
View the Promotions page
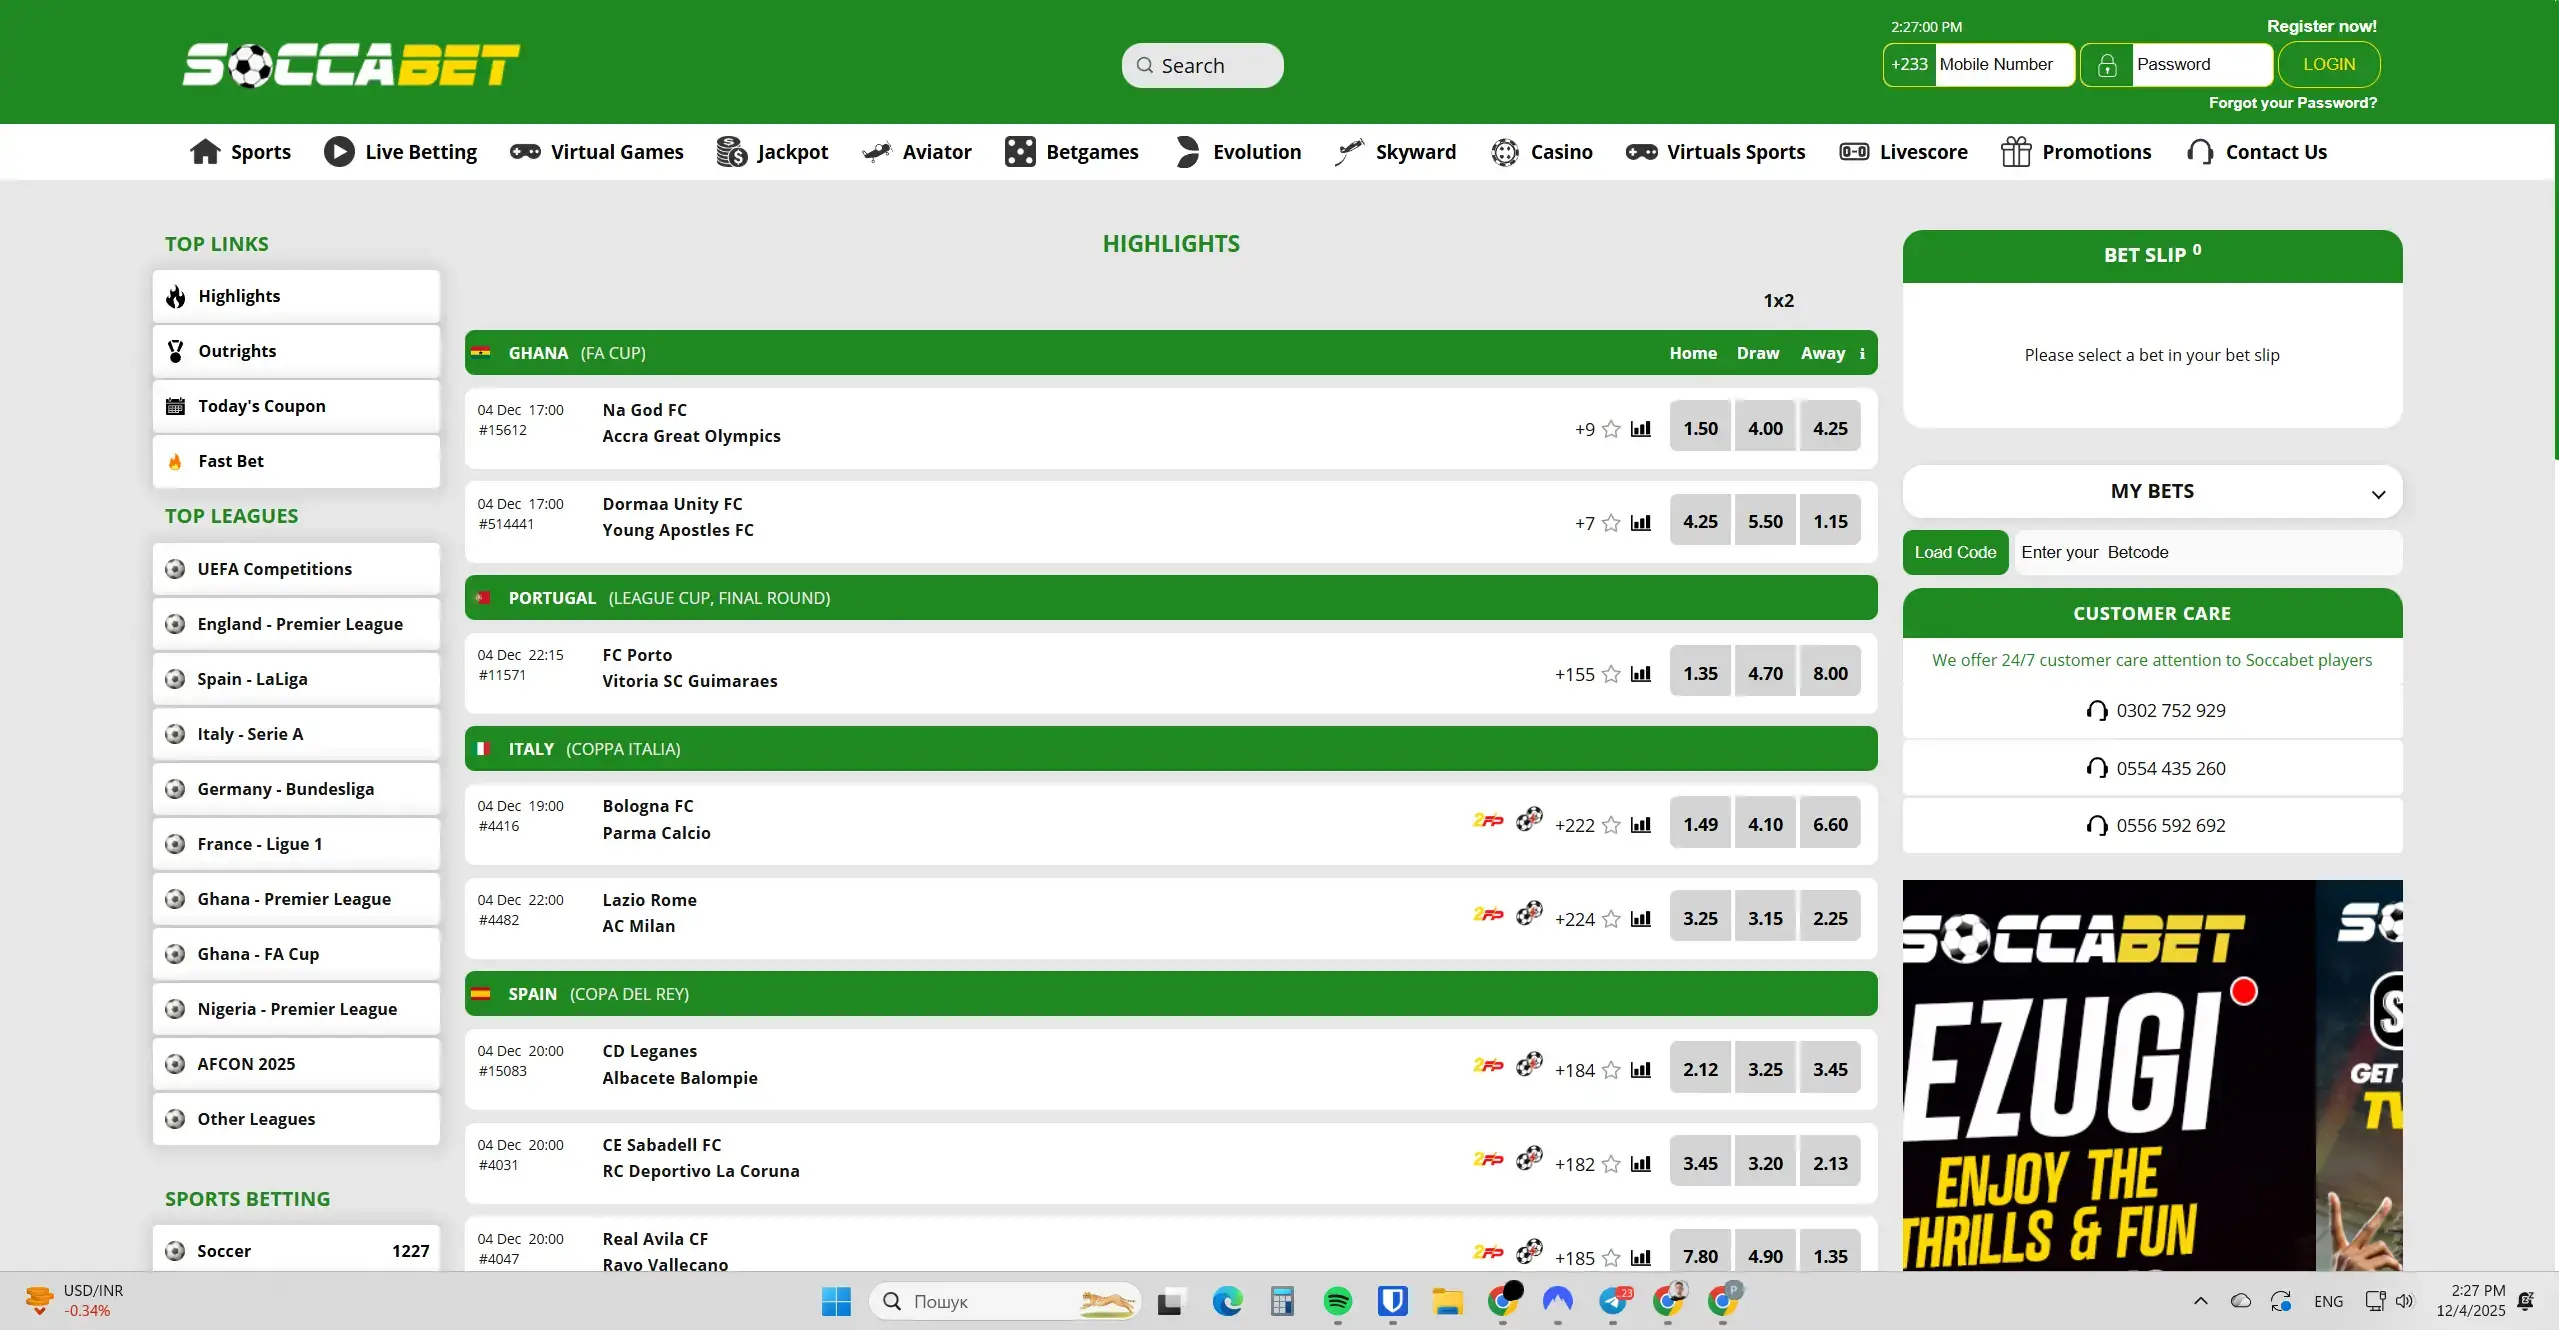pyautogui.click(x=2076, y=151)
